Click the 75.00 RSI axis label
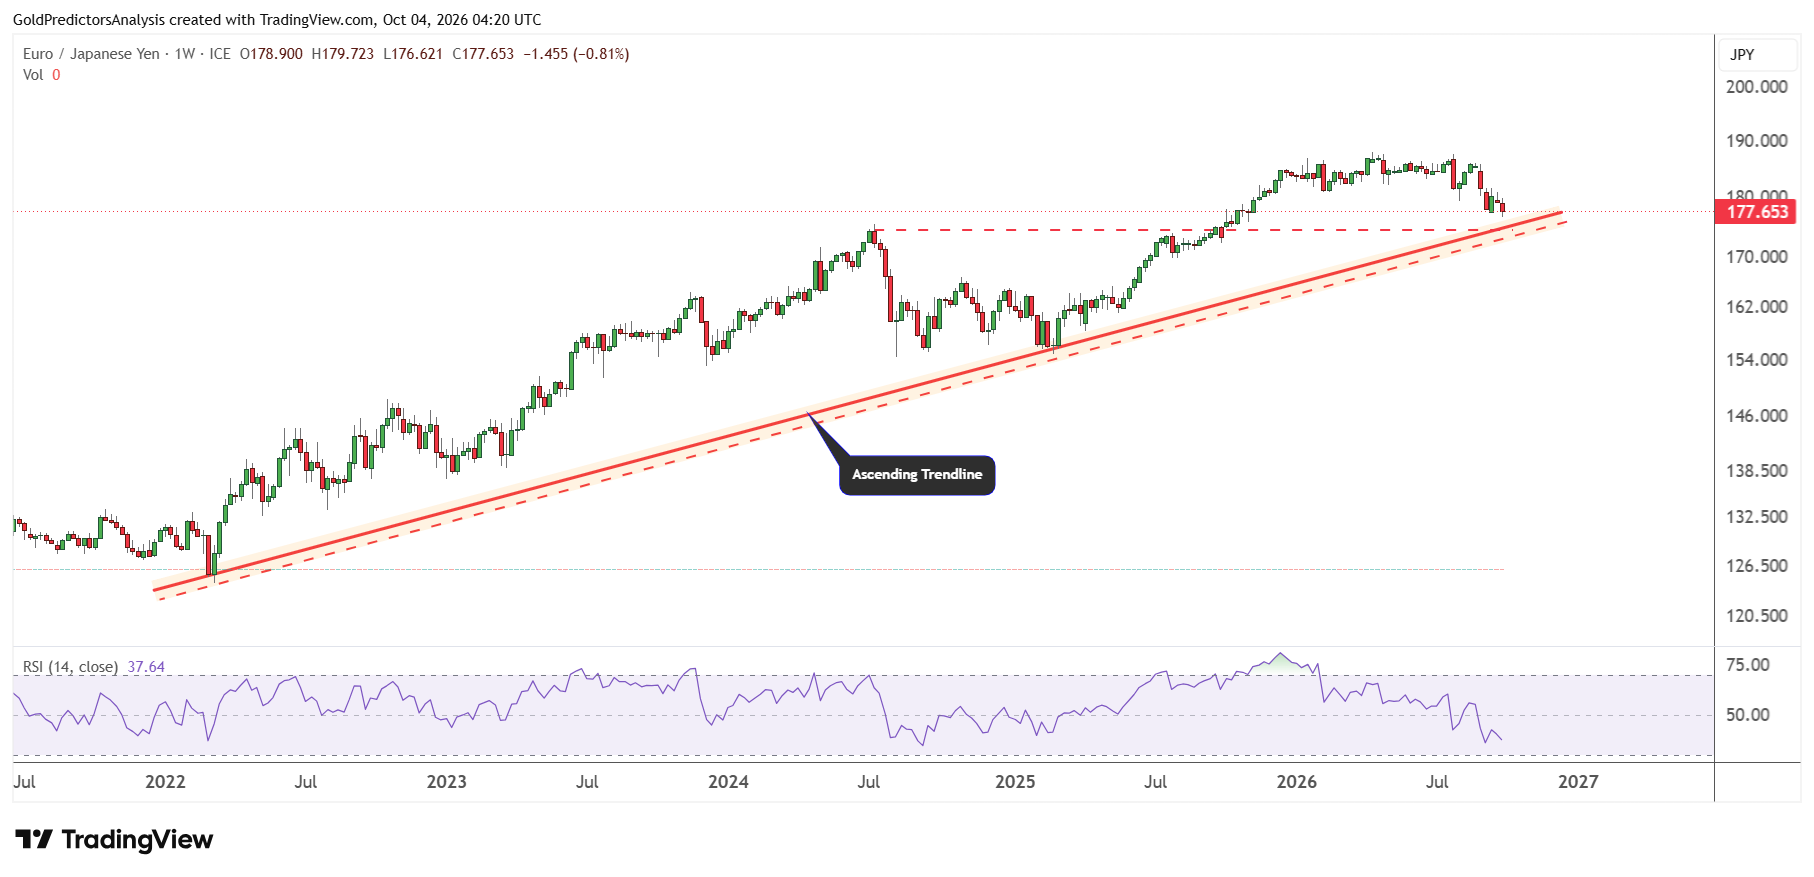 point(1748,665)
